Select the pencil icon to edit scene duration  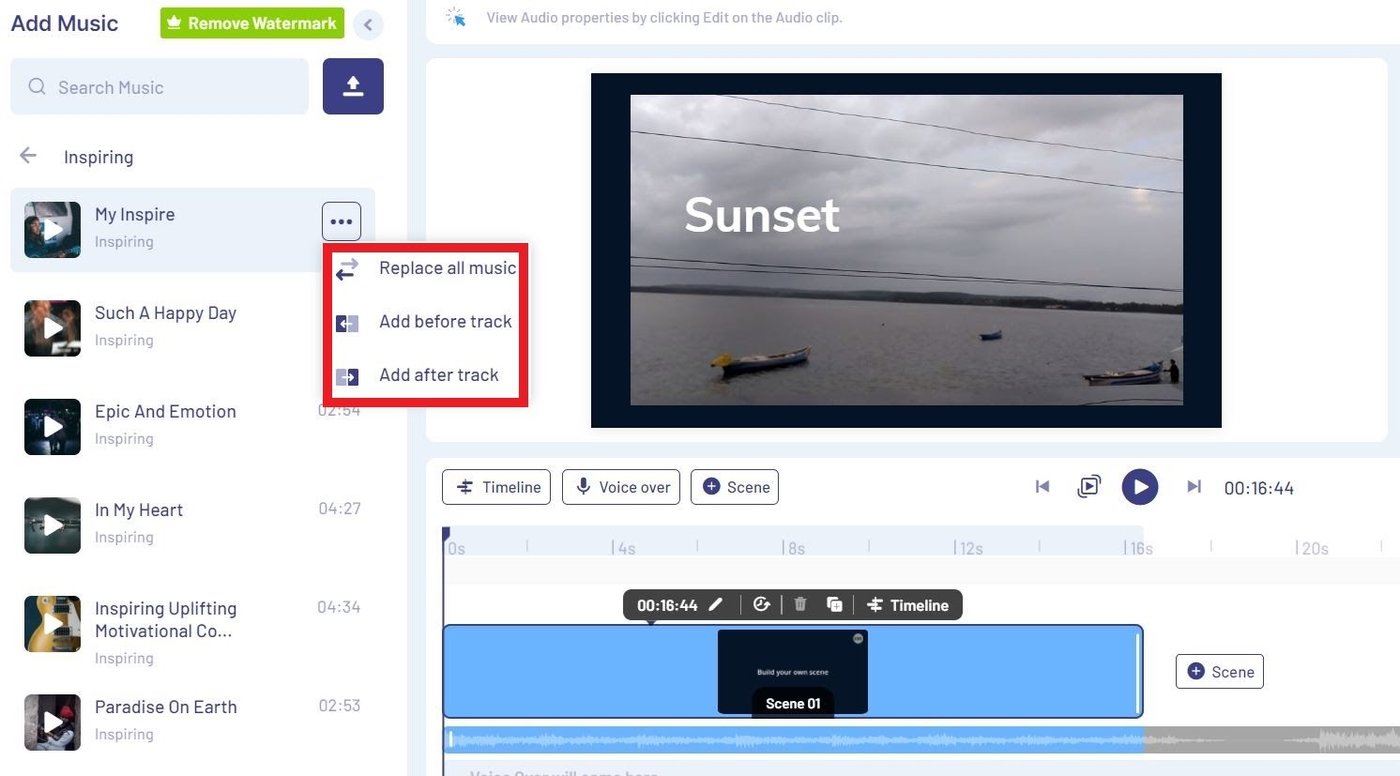point(714,604)
